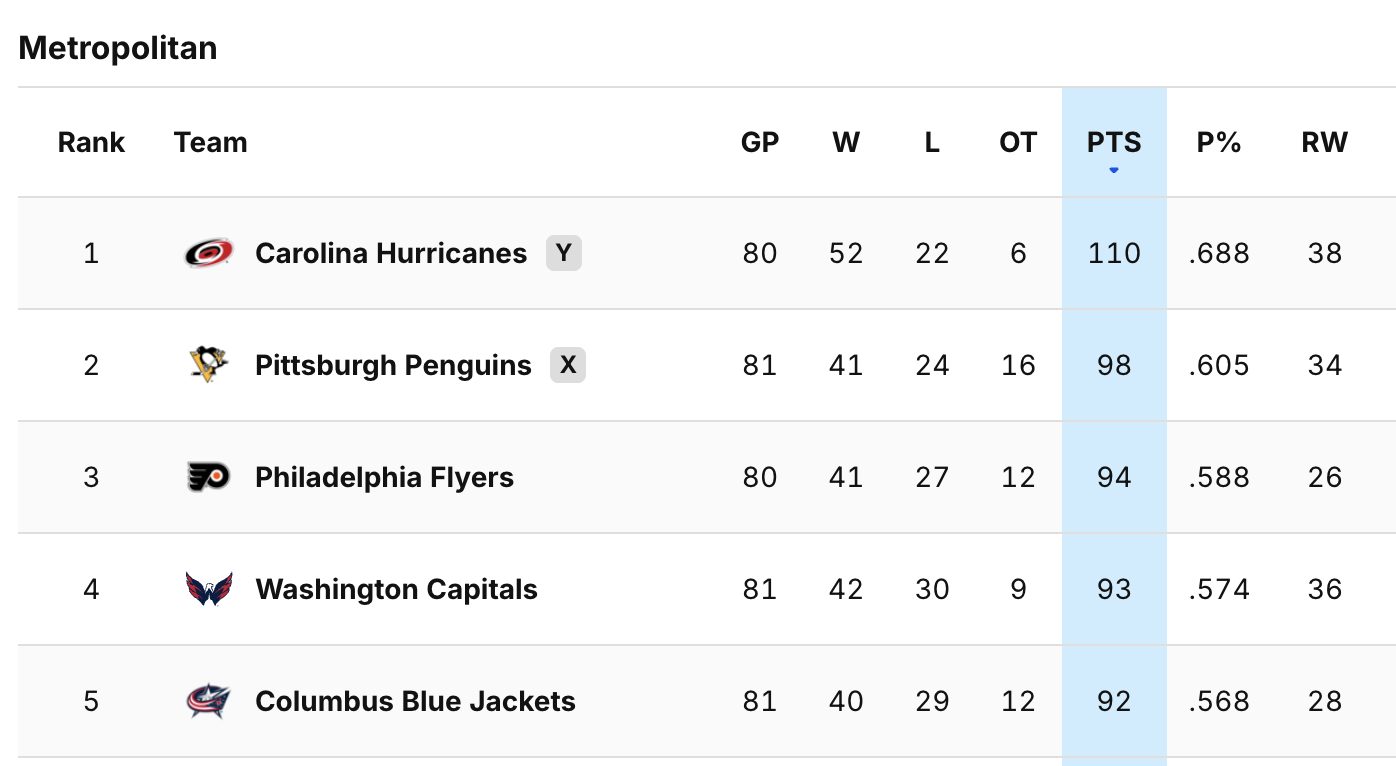Click the Y clinched badge beside Hurricanes
Image resolution: width=1396 pixels, height=766 pixels.
pyautogui.click(x=564, y=253)
